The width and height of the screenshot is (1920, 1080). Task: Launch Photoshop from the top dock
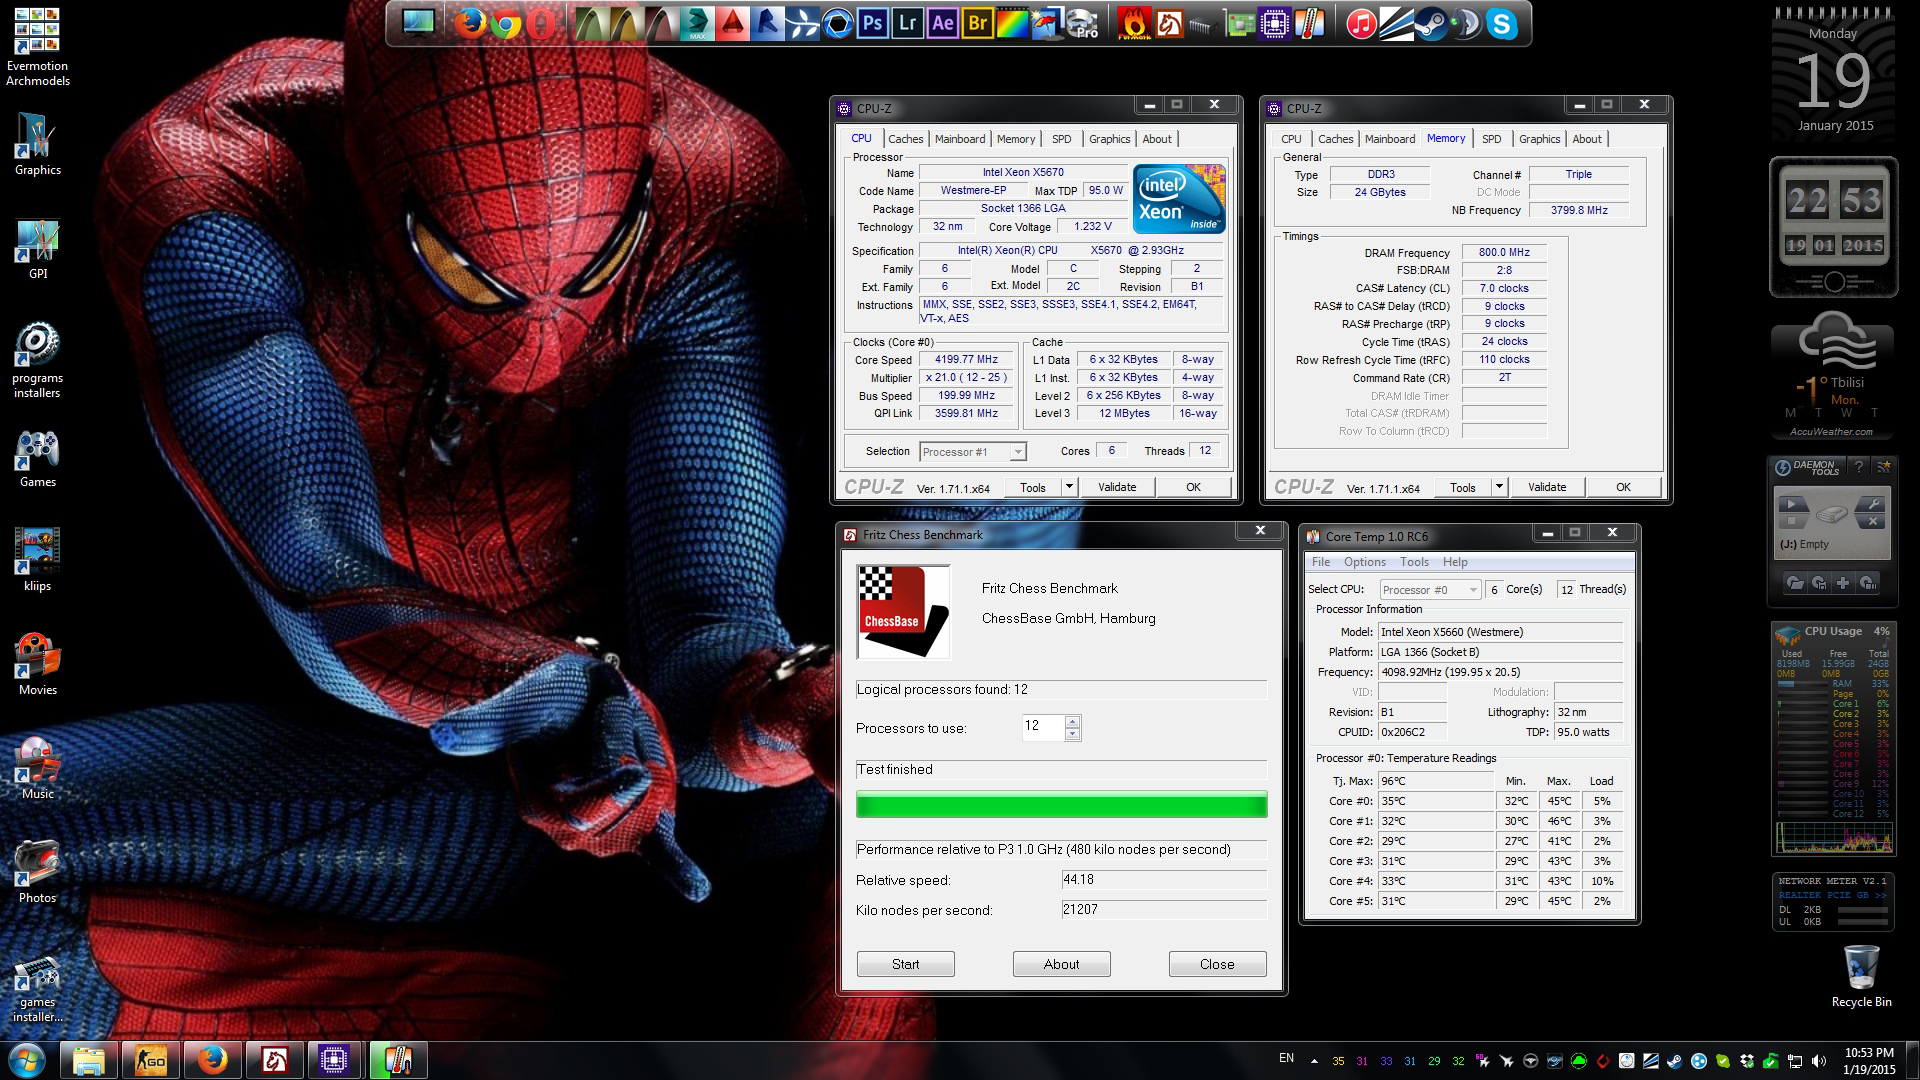pos(872,23)
